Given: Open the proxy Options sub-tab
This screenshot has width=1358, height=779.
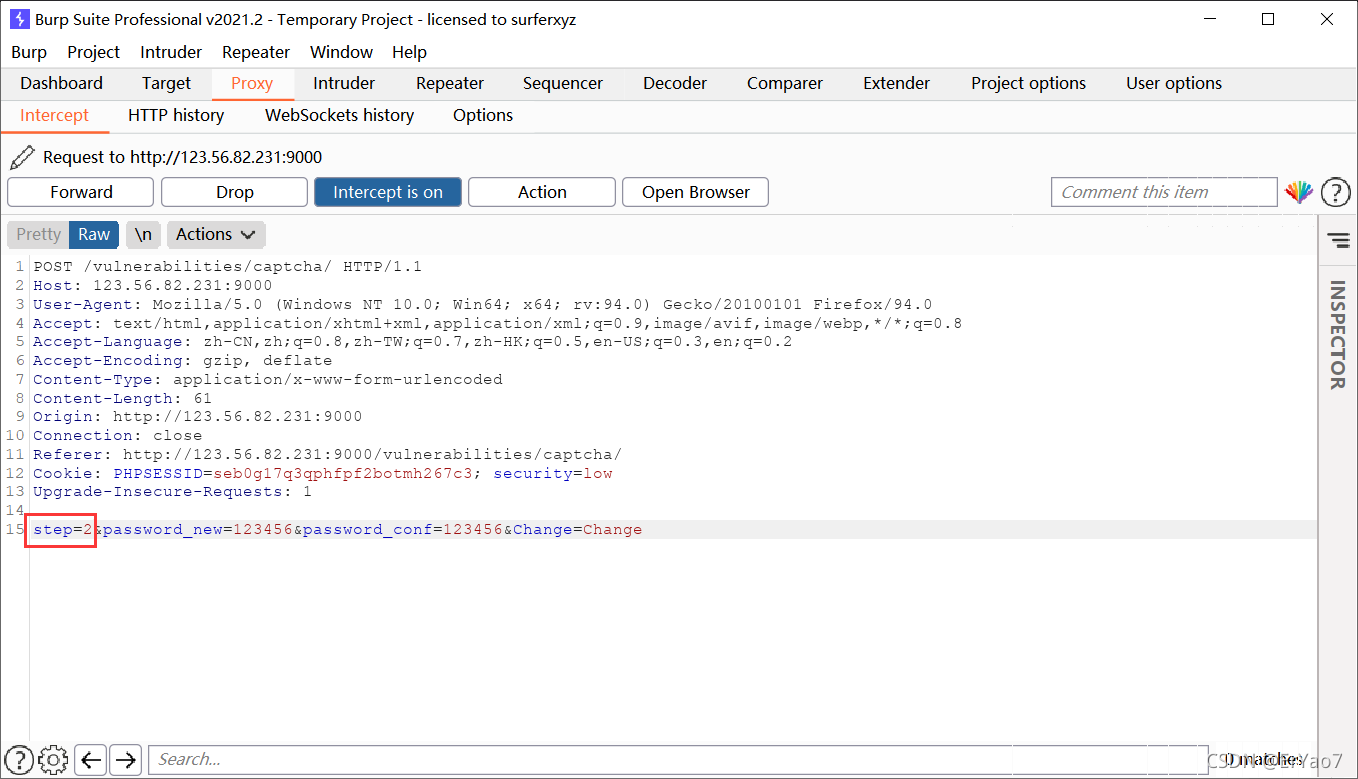Looking at the screenshot, I should pyautogui.click(x=483, y=115).
